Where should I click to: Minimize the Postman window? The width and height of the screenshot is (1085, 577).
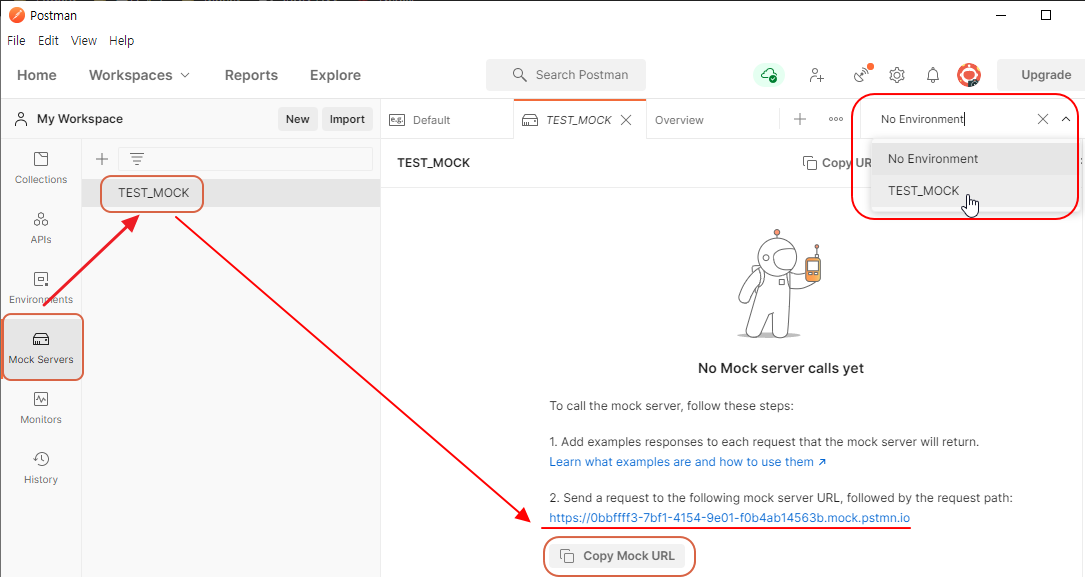click(1001, 15)
